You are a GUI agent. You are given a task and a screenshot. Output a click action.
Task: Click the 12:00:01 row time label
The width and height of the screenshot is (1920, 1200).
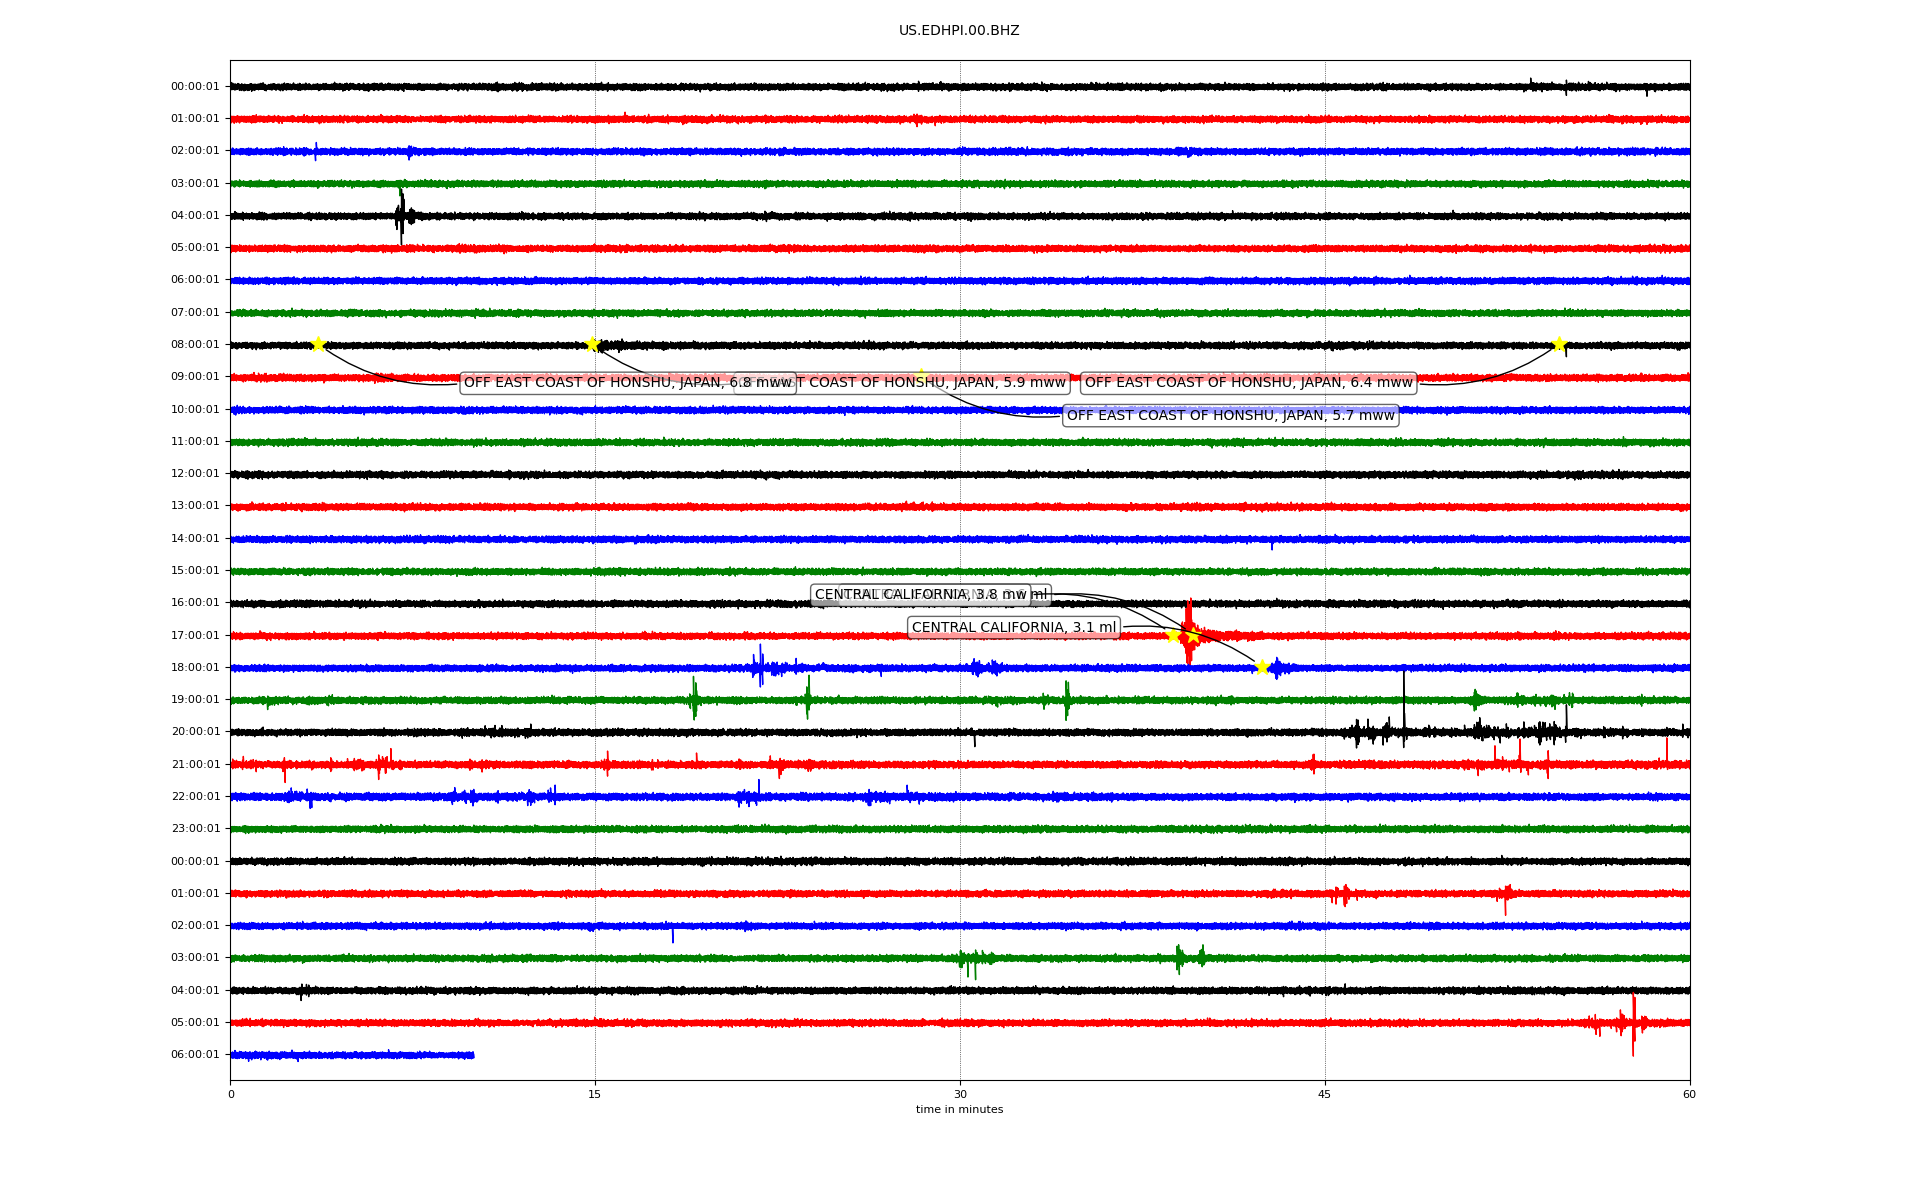(x=195, y=474)
